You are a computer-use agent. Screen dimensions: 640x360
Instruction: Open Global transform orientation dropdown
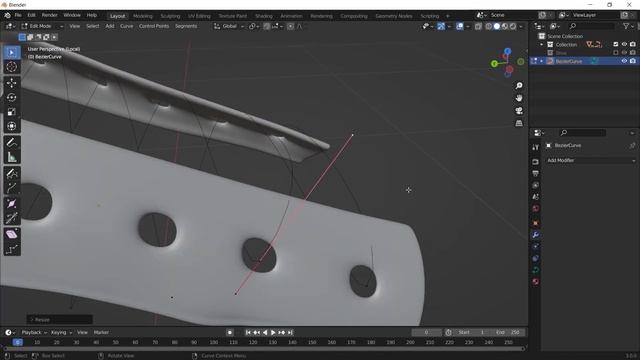[229, 26]
